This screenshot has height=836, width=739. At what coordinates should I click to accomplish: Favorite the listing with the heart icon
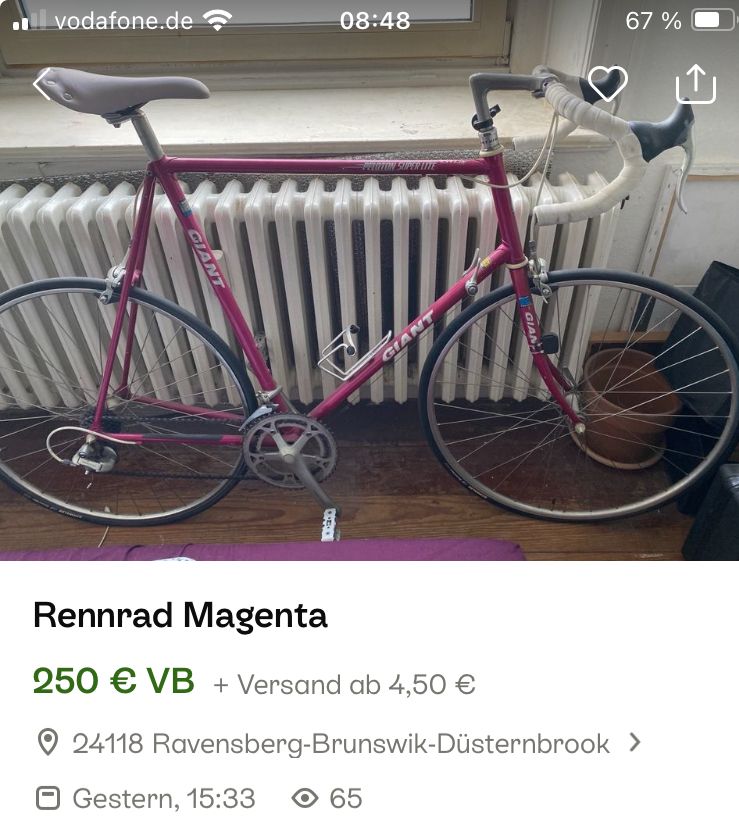point(607,84)
